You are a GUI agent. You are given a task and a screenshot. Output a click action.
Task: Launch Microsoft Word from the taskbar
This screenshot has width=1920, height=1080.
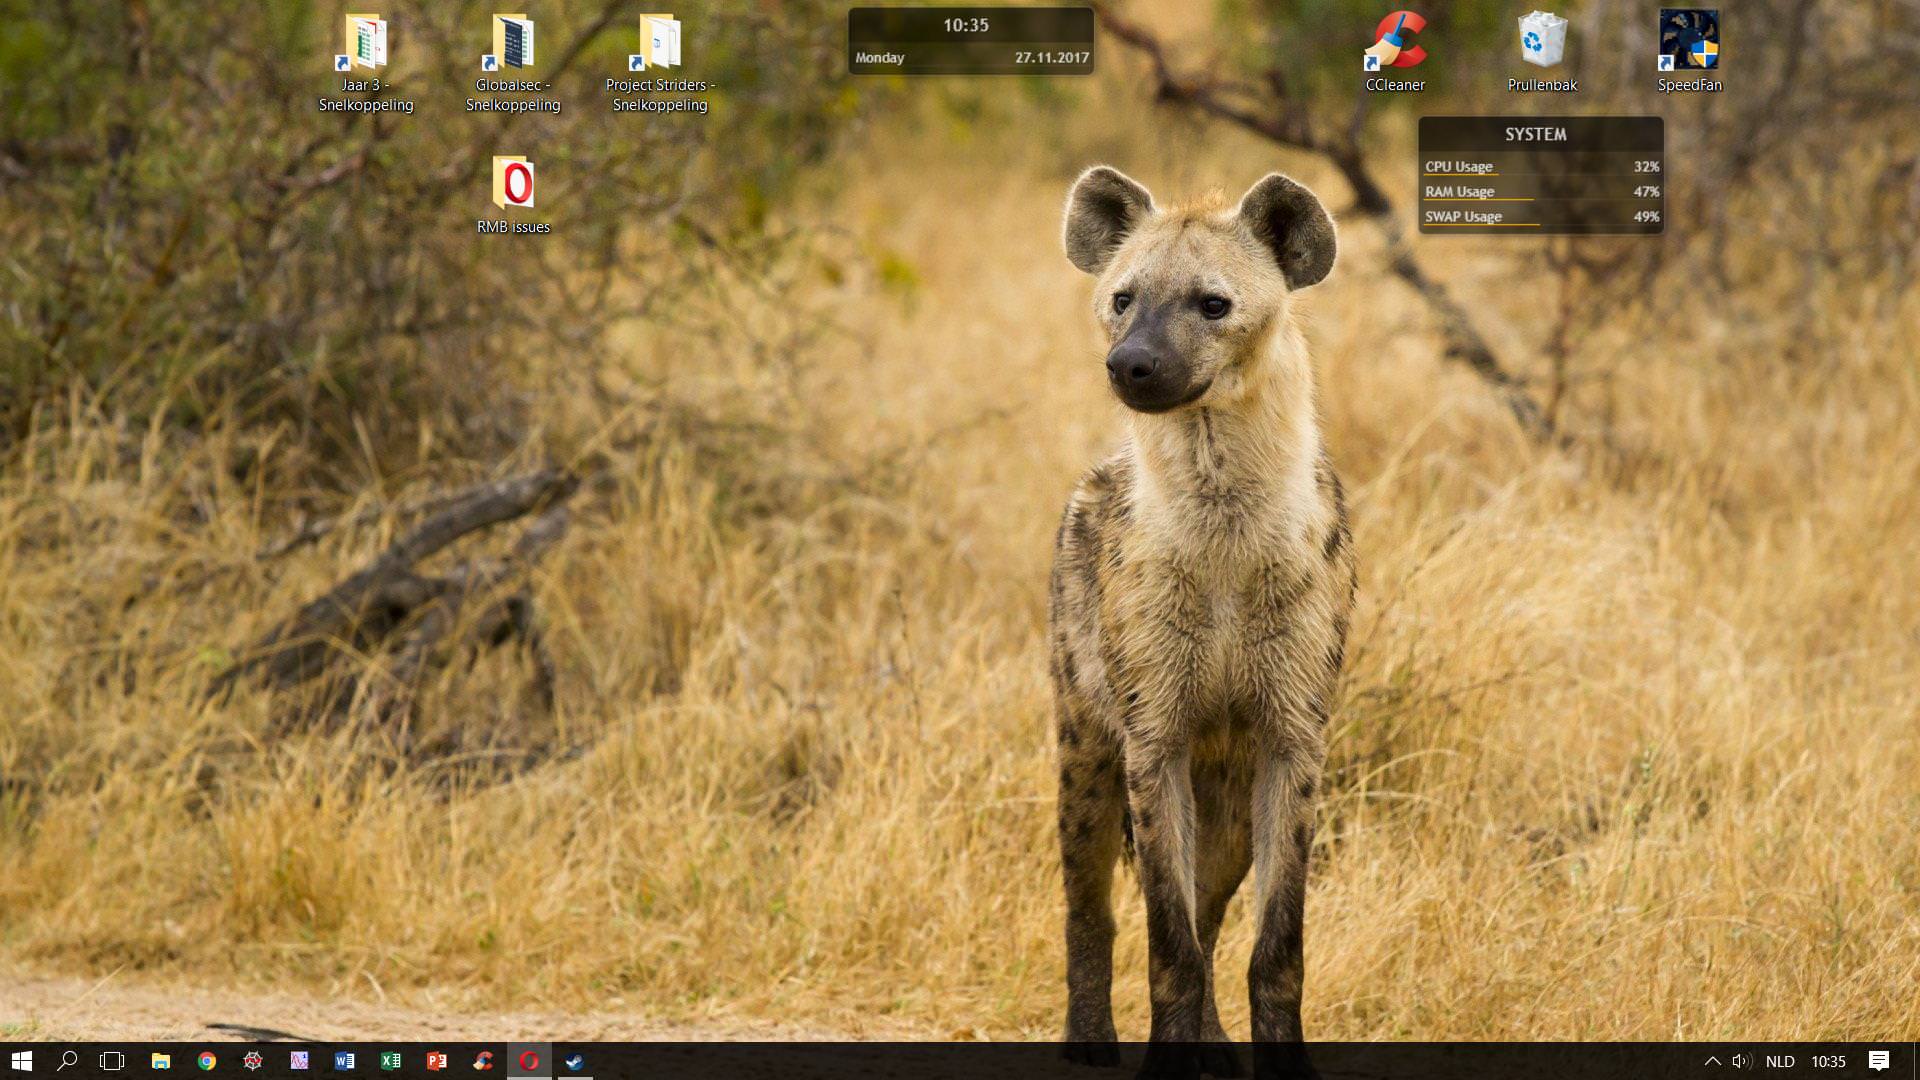(x=345, y=1061)
